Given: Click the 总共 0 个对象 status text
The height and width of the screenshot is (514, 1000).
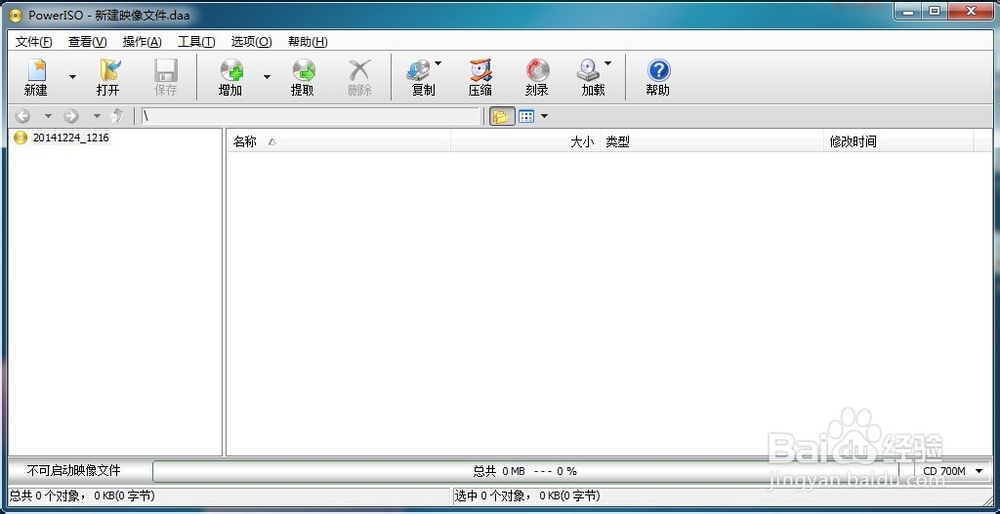Looking at the screenshot, I should (x=82, y=496).
